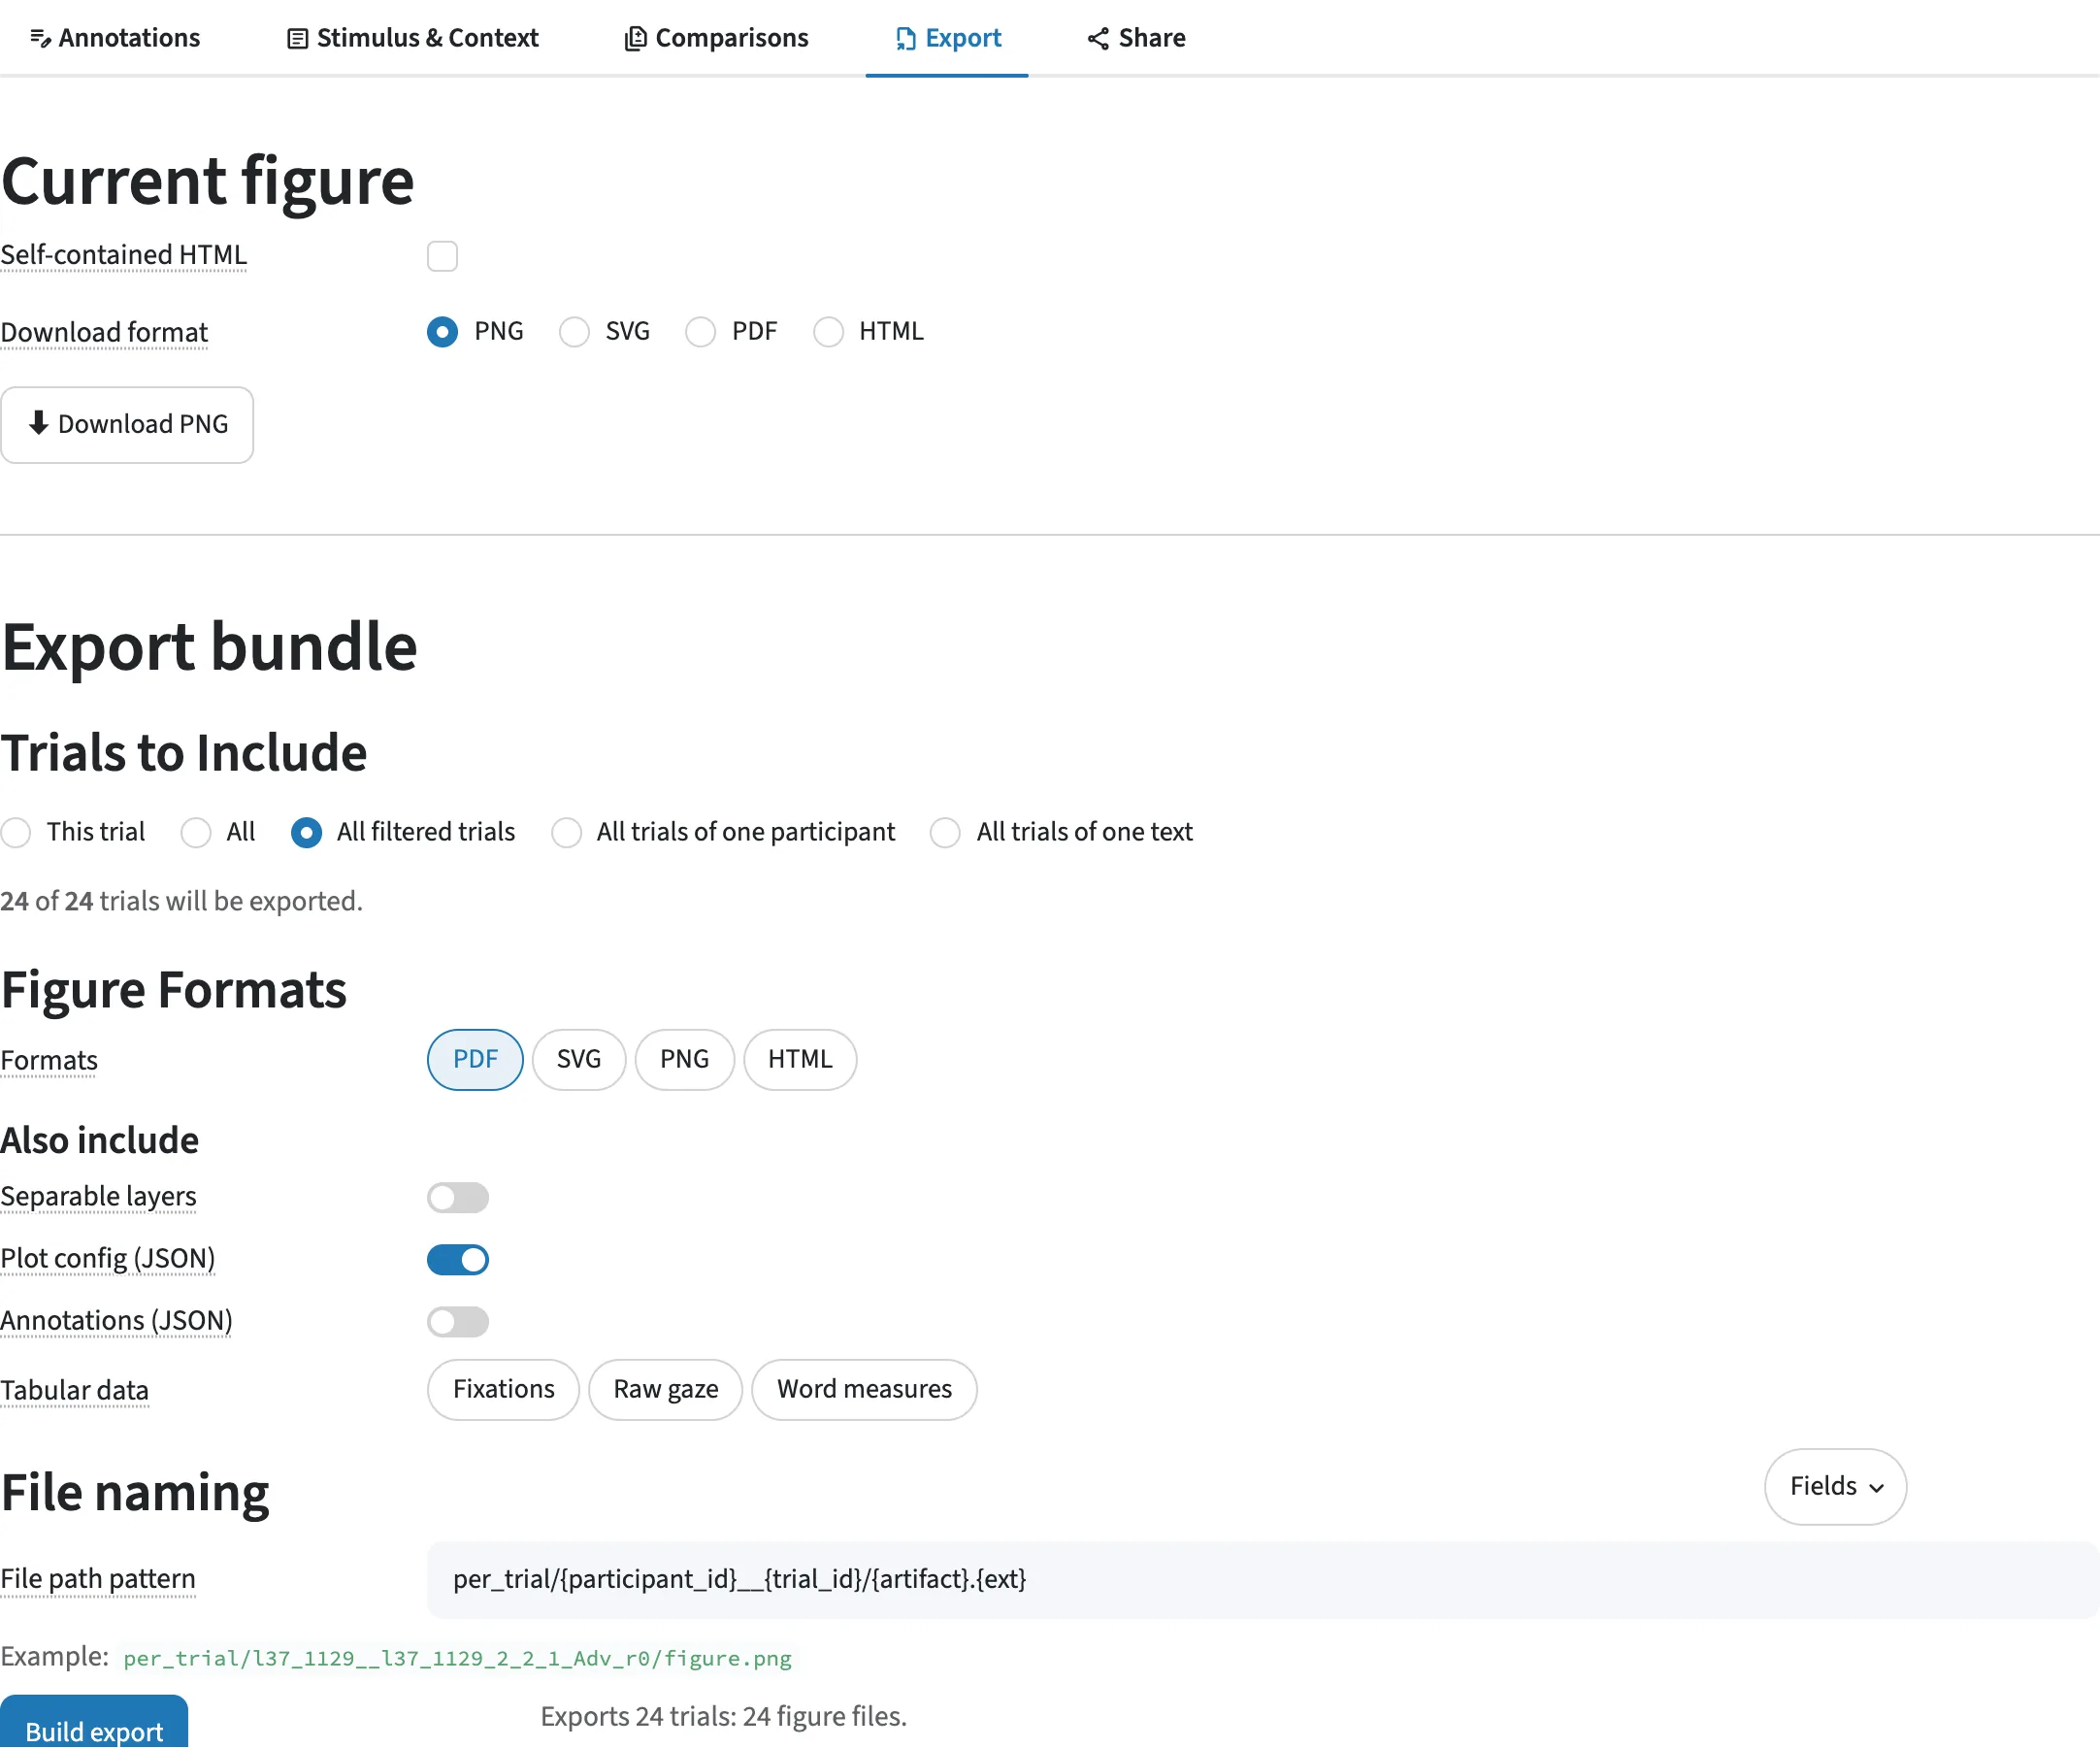Toggle Fixations tabular data chip
This screenshot has width=2100, height=1749.
coord(504,1390)
